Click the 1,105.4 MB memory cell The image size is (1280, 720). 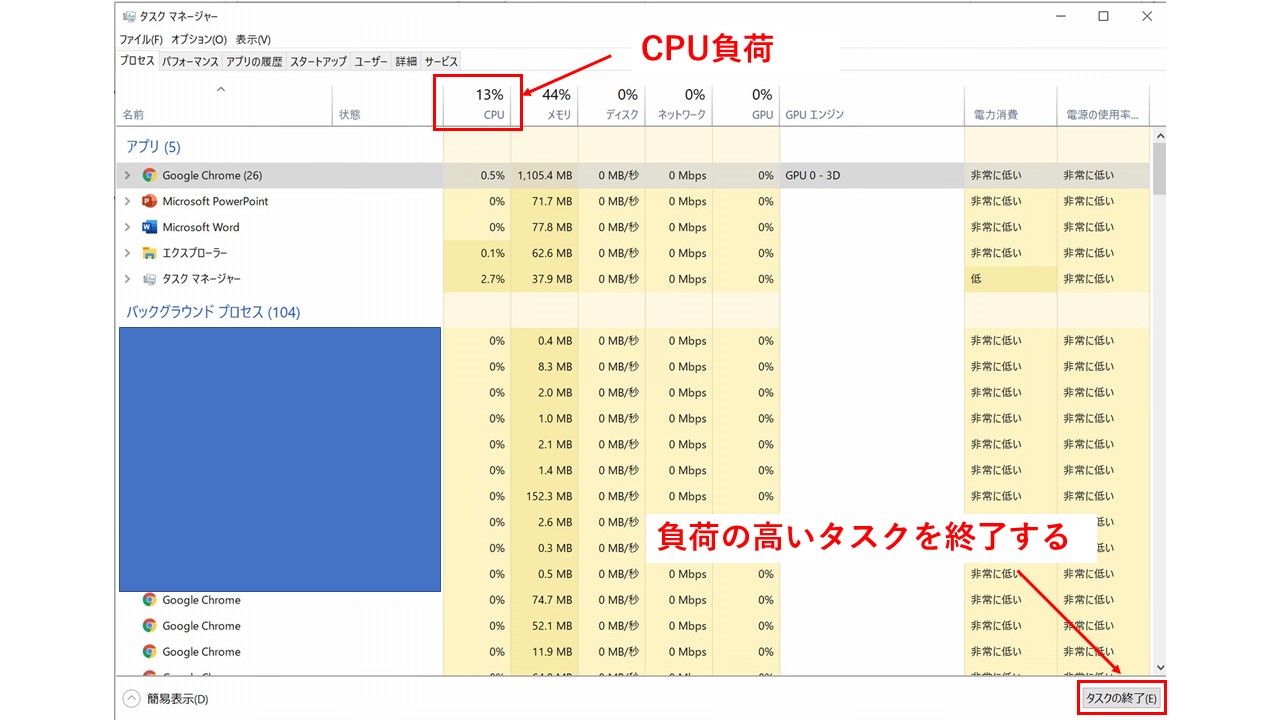click(x=544, y=175)
